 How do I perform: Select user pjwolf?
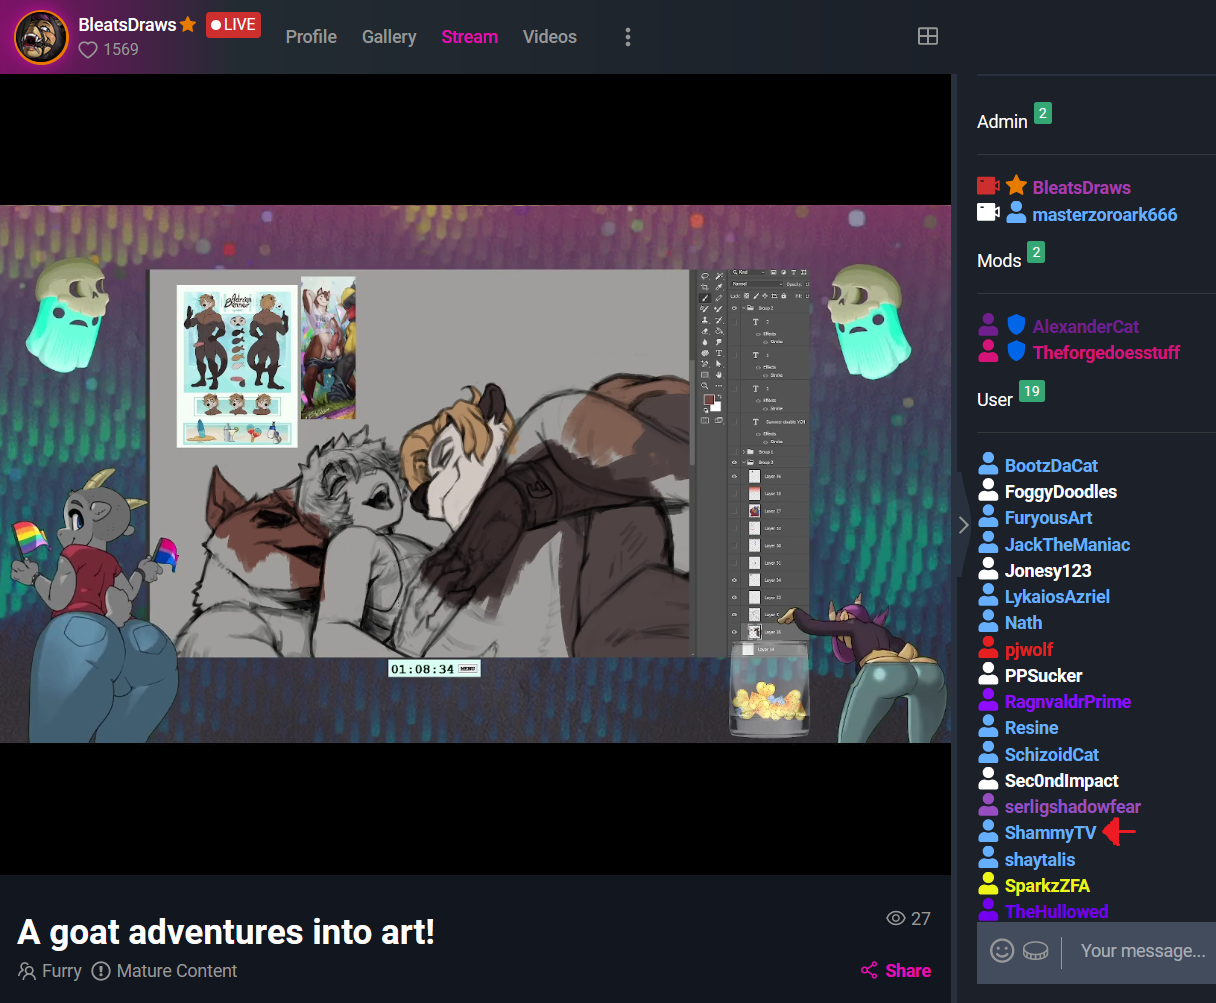click(x=1029, y=650)
